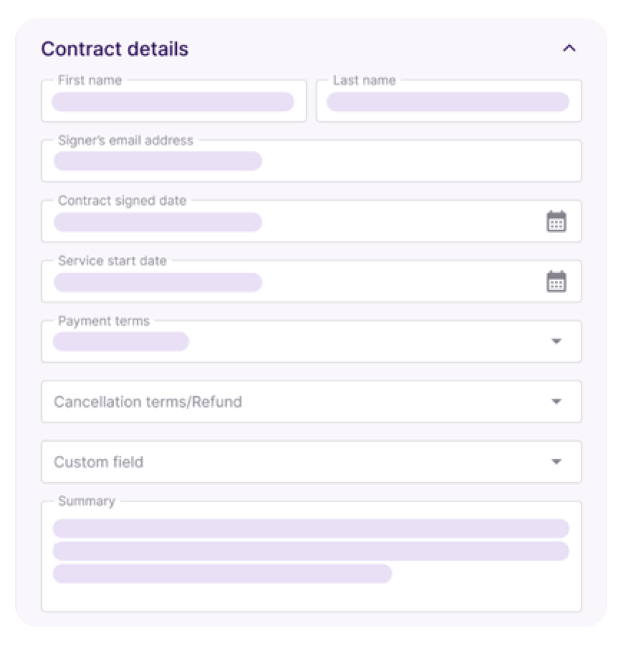The width and height of the screenshot is (623, 645).
Task: Click the Payment terms placeholder value
Action: (x=121, y=341)
